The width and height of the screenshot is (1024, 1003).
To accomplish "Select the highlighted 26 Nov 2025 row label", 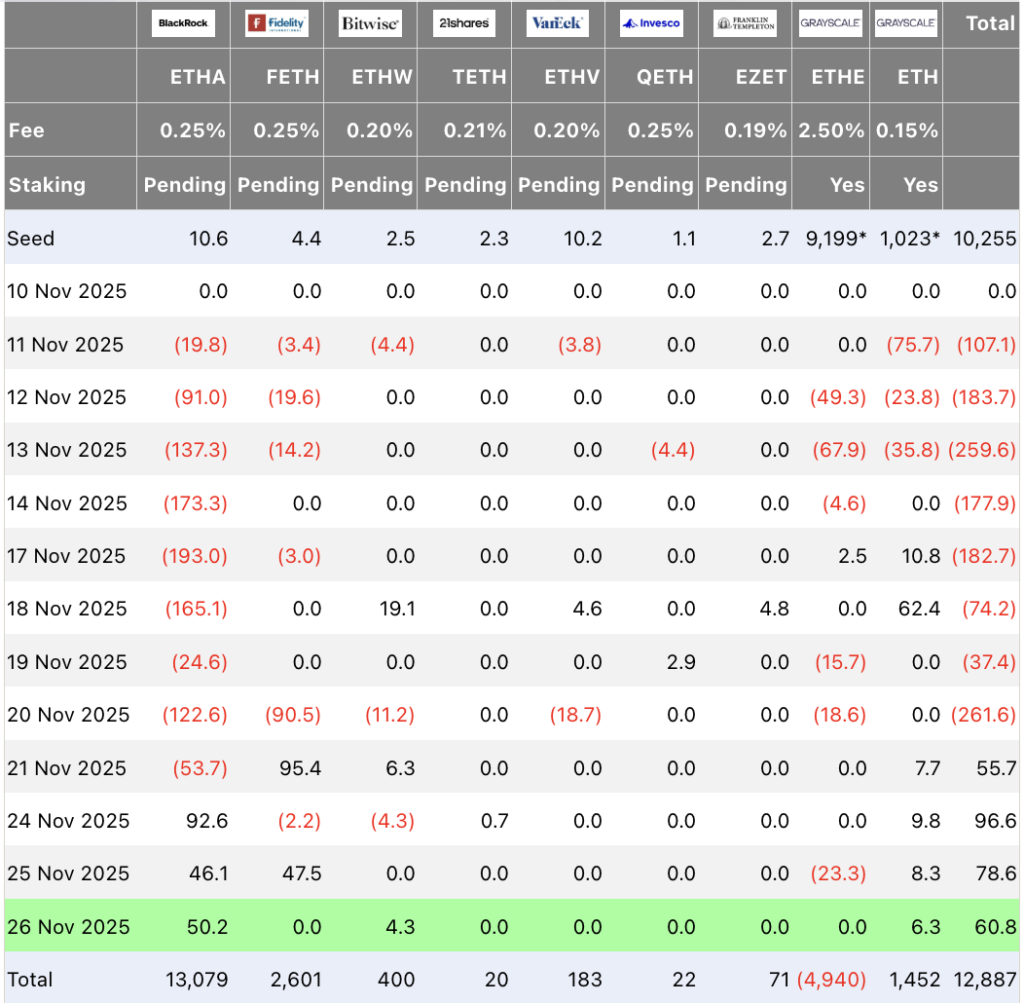I will click(68, 927).
